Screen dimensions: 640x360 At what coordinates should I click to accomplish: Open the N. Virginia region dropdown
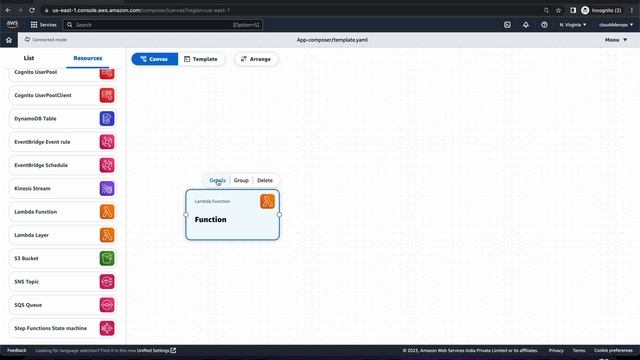573,24
